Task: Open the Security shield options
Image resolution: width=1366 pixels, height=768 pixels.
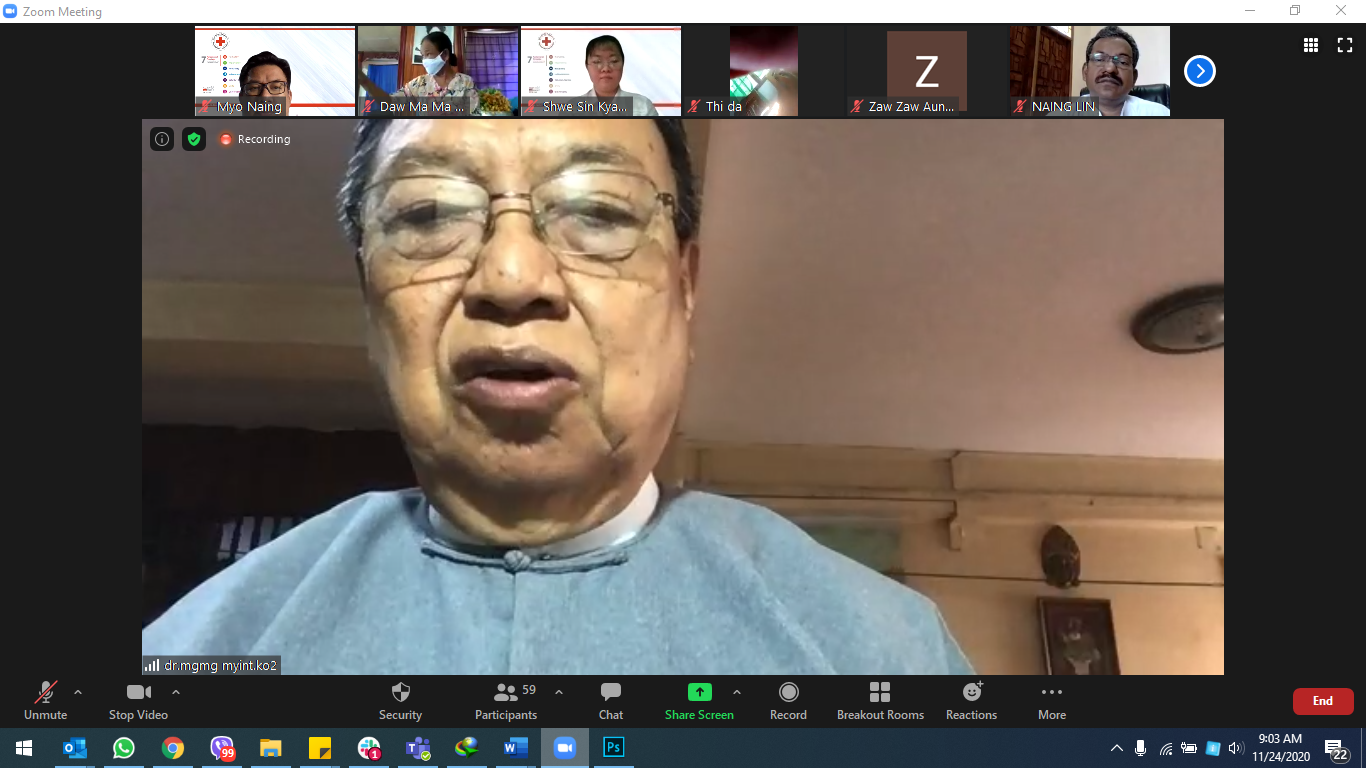Action: click(400, 700)
